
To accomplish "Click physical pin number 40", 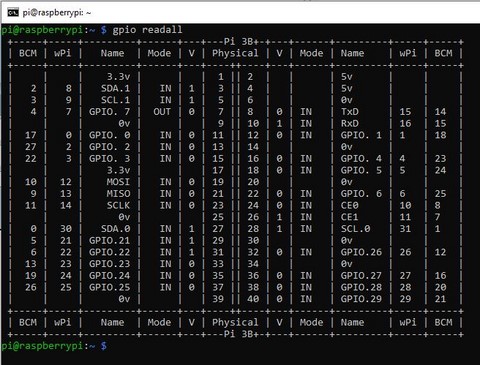I will 253,299.
